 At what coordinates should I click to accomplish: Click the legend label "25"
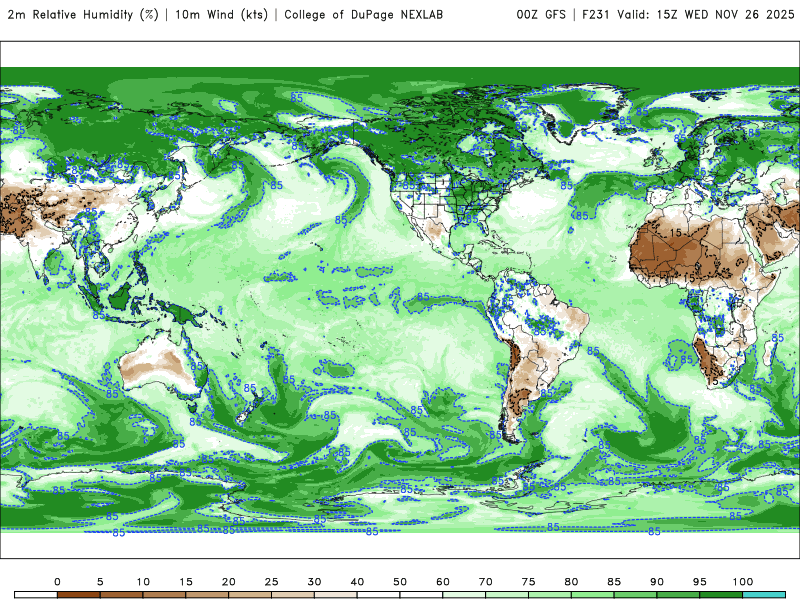pyautogui.click(x=271, y=582)
